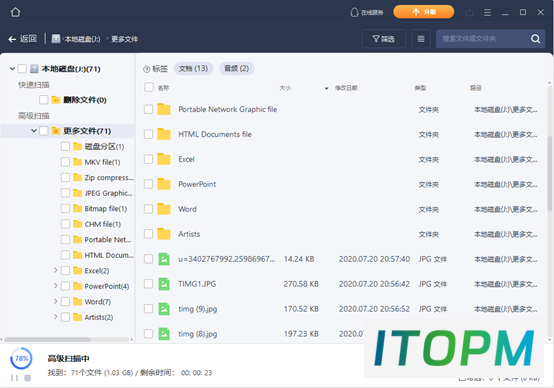
Task: Open the filter button
Action: point(384,39)
